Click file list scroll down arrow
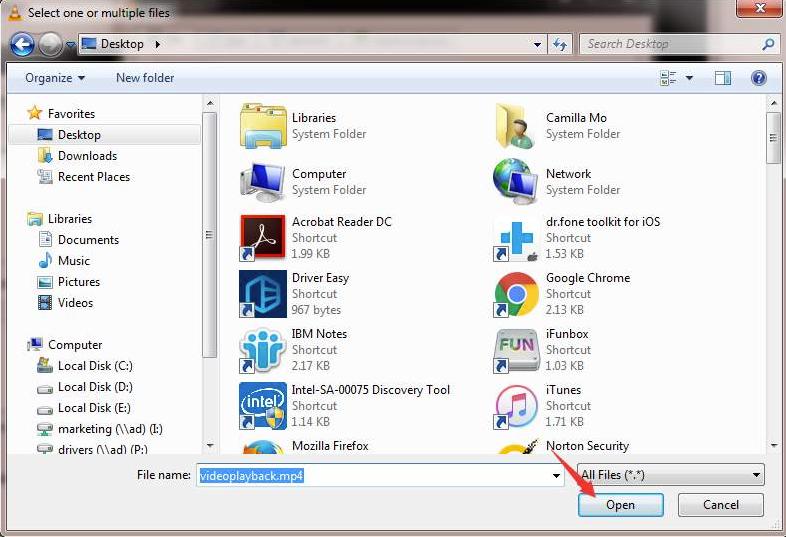 [773, 445]
